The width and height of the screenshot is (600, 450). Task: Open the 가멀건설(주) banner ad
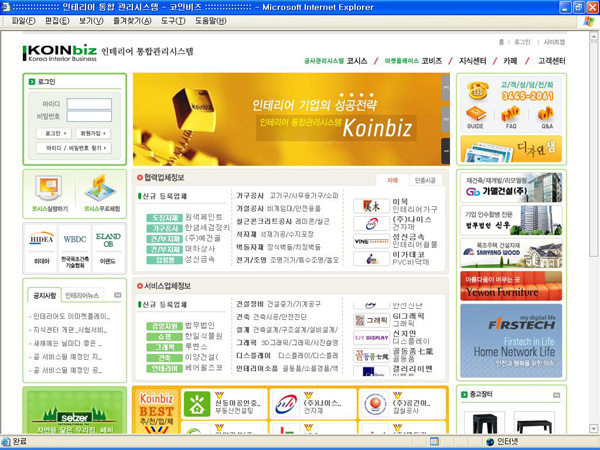511,188
